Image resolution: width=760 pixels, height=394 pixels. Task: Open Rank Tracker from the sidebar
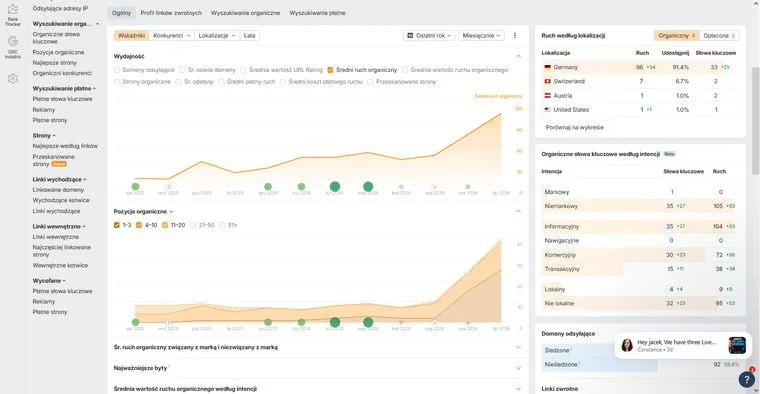pyautogui.click(x=13, y=15)
